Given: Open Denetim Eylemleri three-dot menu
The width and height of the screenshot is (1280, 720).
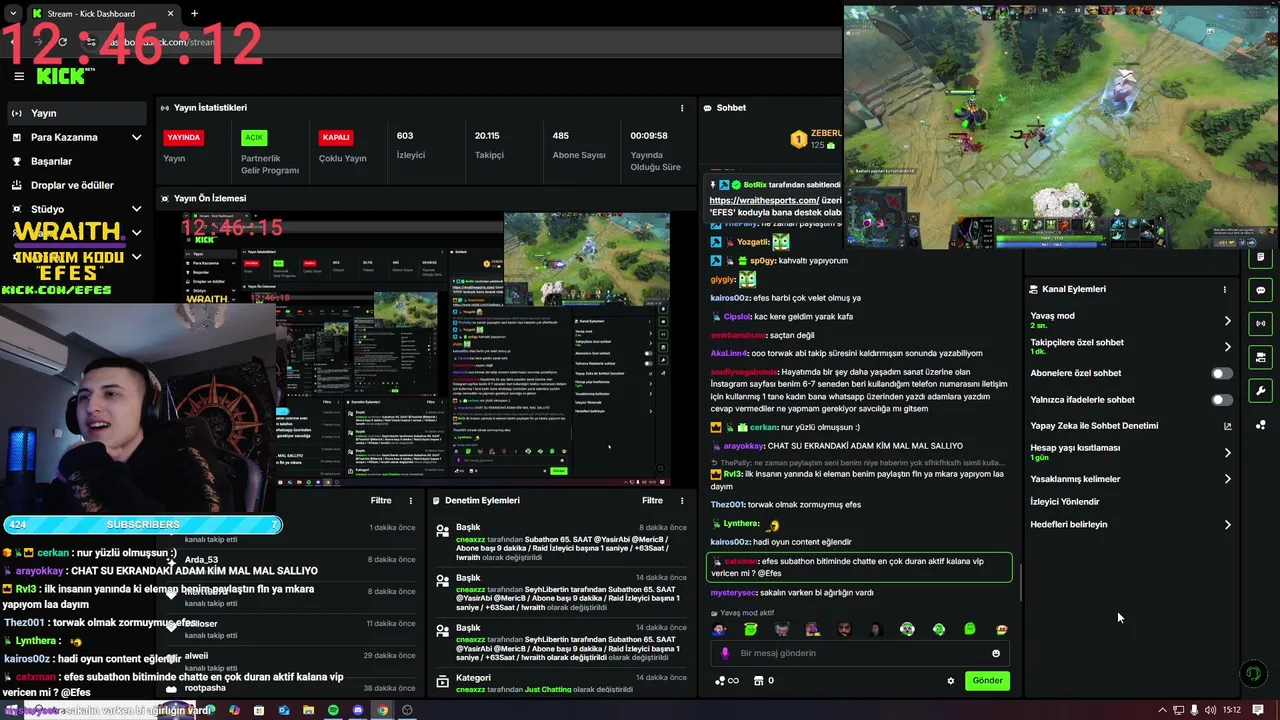Looking at the screenshot, I should coord(682,501).
